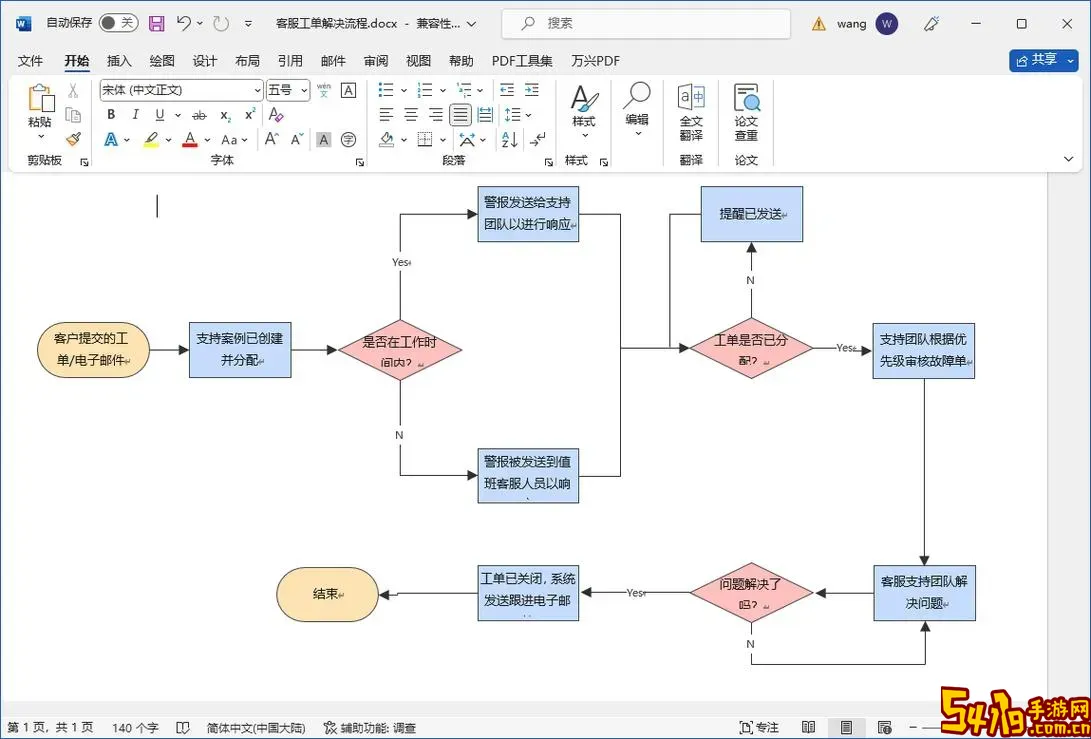This screenshot has height=739, width=1091.
Task: Open the numbering list dropdown
Action: (x=442, y=90)
